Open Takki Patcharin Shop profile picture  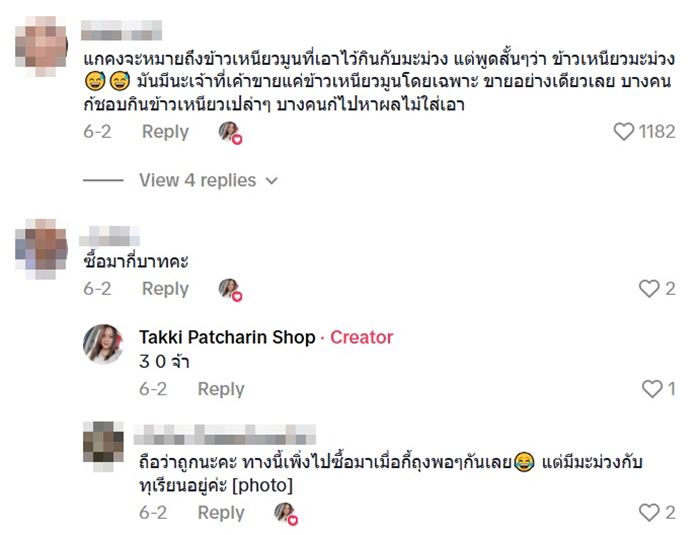point(103,343)
